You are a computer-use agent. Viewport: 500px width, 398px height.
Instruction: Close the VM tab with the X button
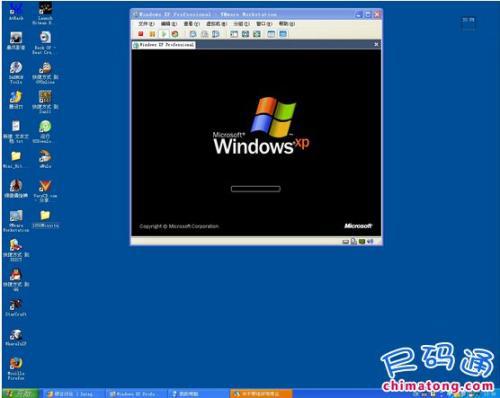tap(376, 44)
